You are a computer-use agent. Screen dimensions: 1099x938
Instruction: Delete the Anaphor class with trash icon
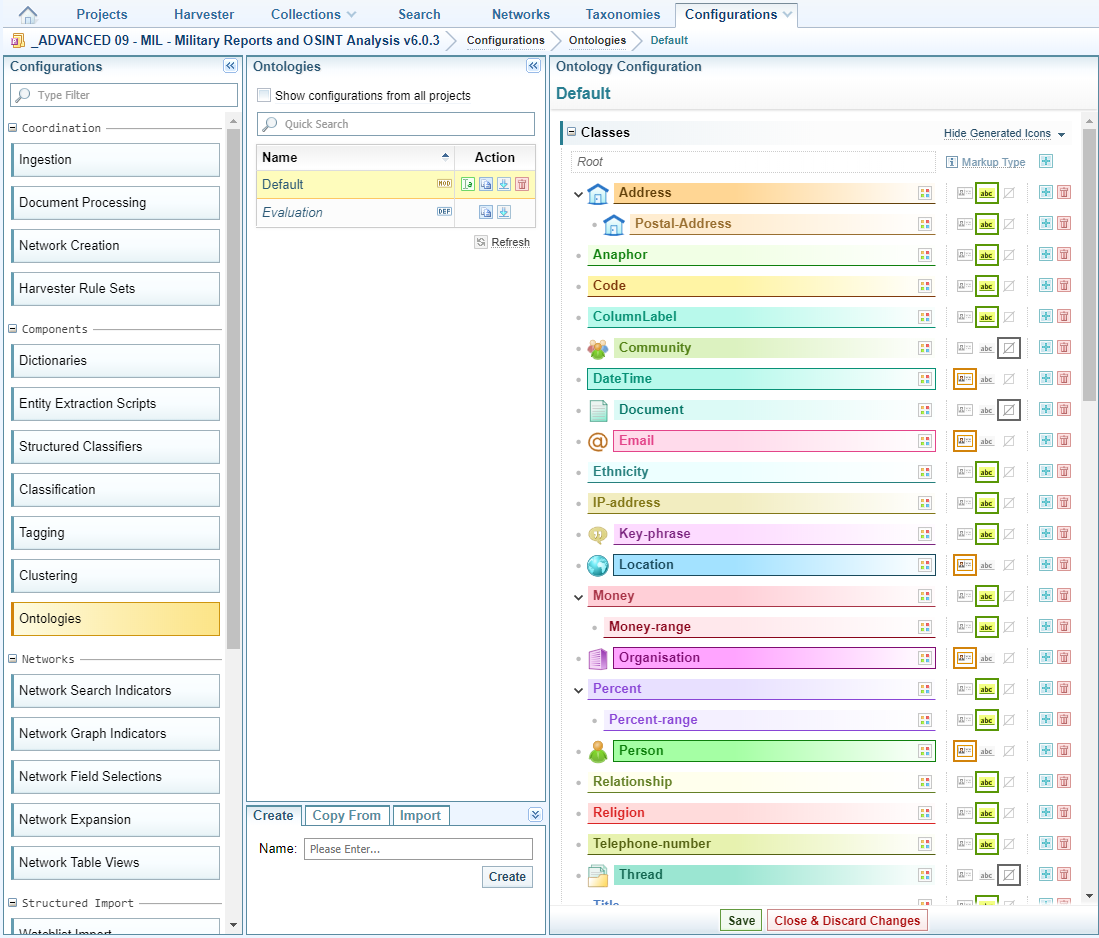coord(1064,255)
